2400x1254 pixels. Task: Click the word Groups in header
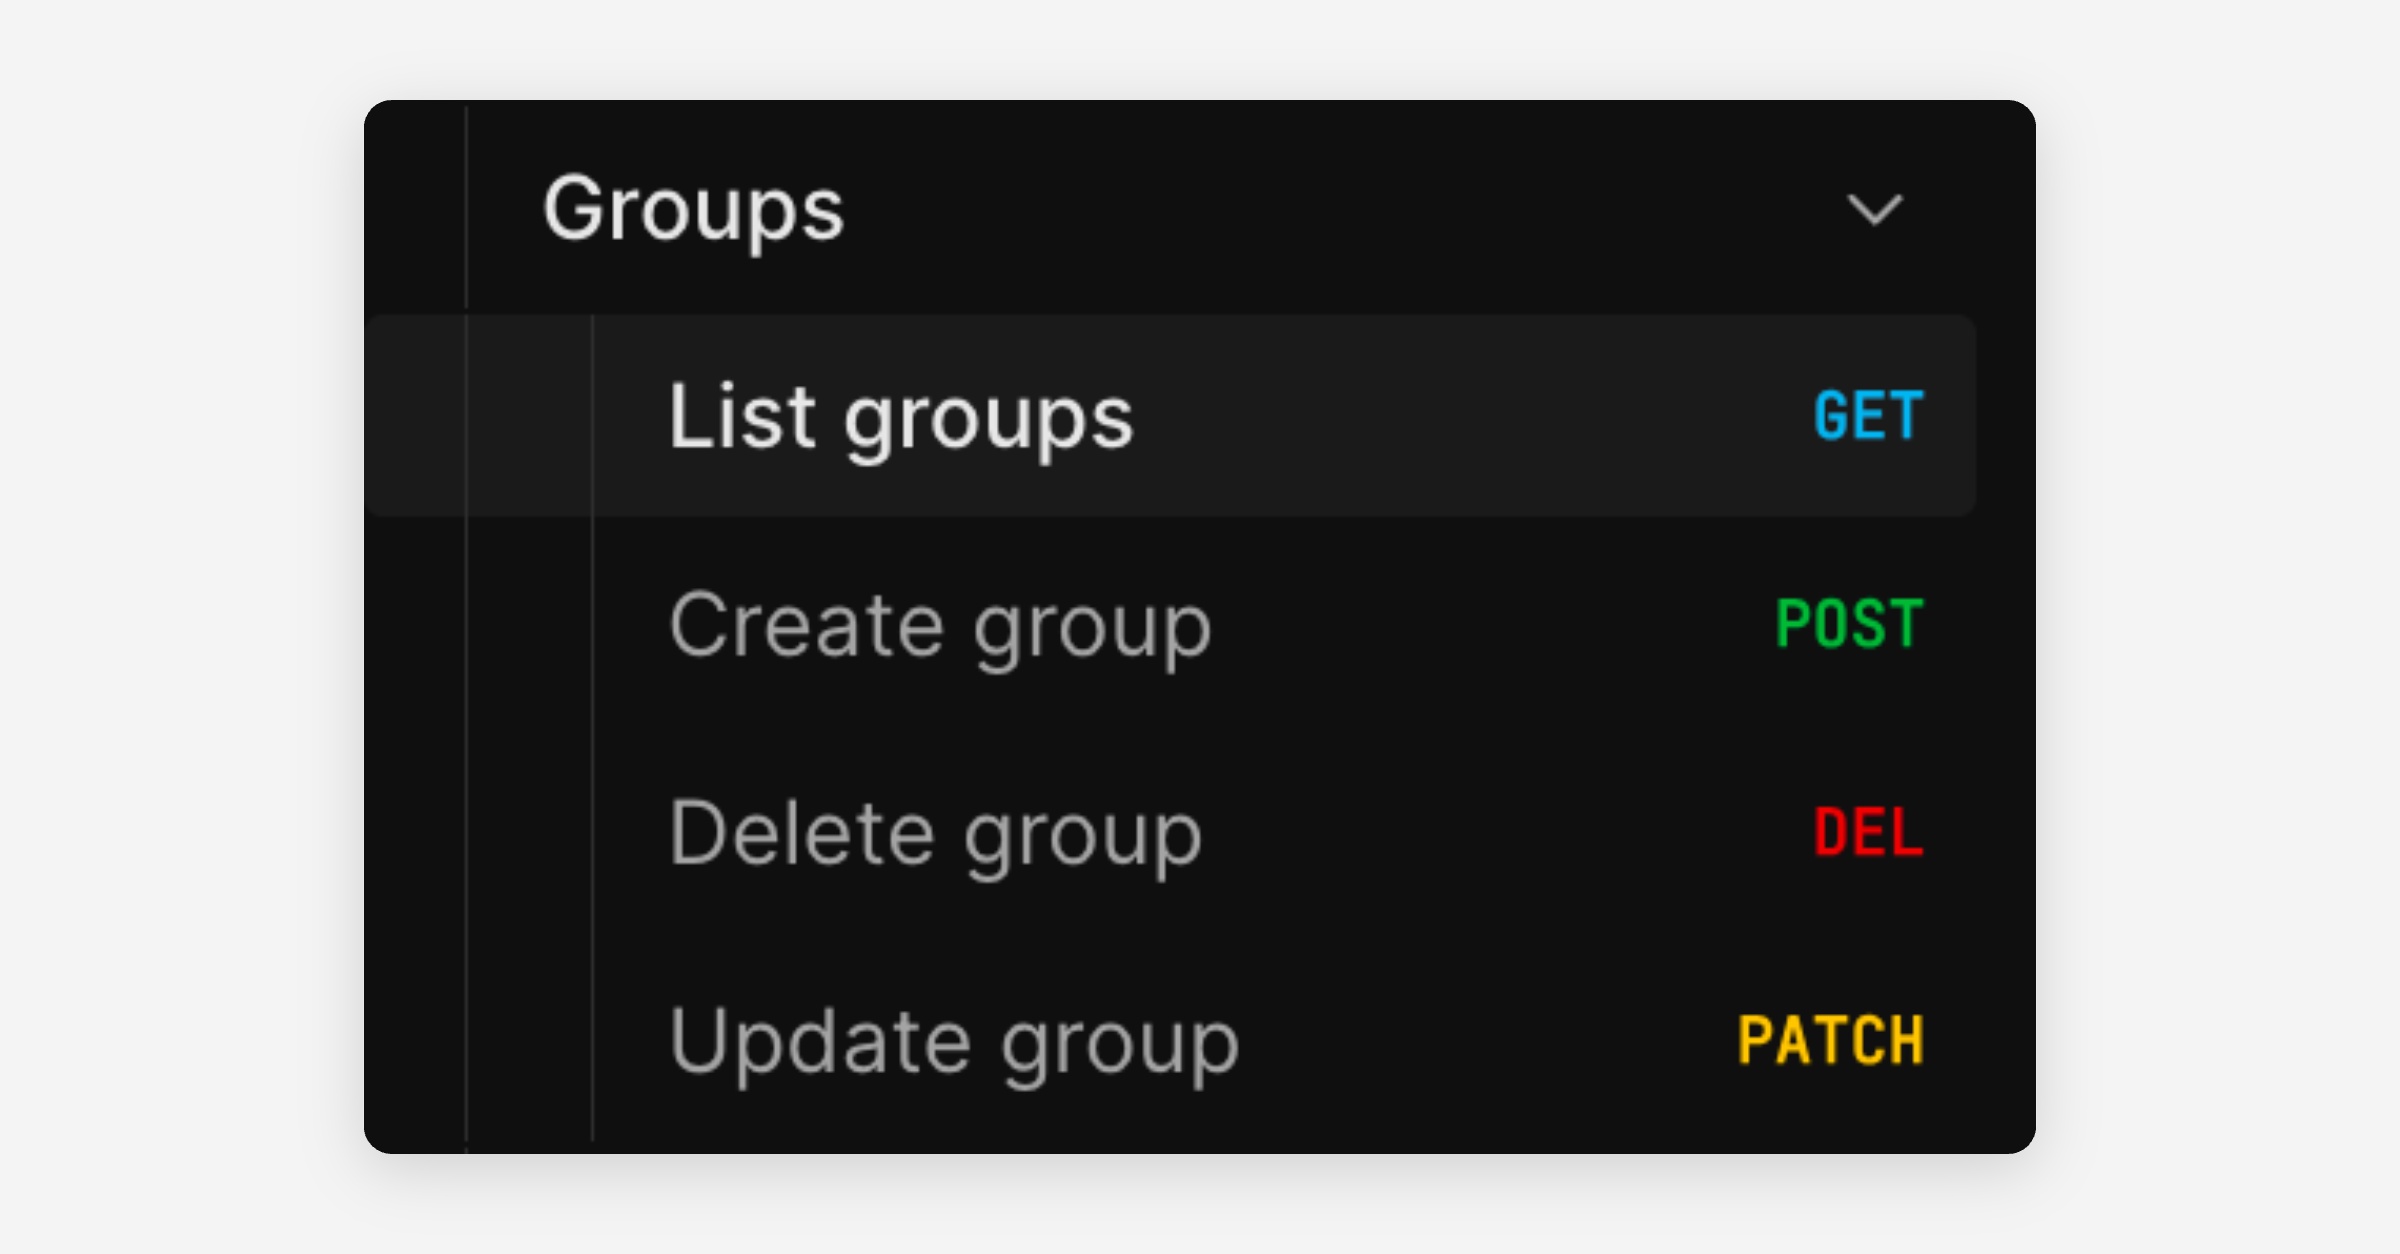pos(694,212)
